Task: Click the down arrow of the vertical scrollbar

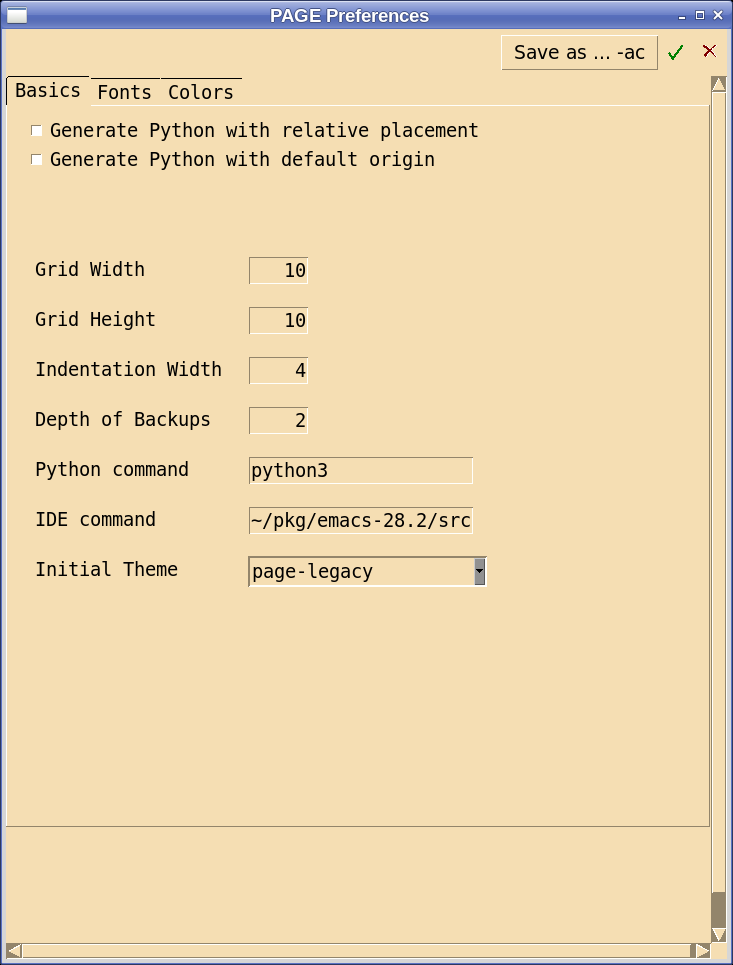Action: click(719, 935)
